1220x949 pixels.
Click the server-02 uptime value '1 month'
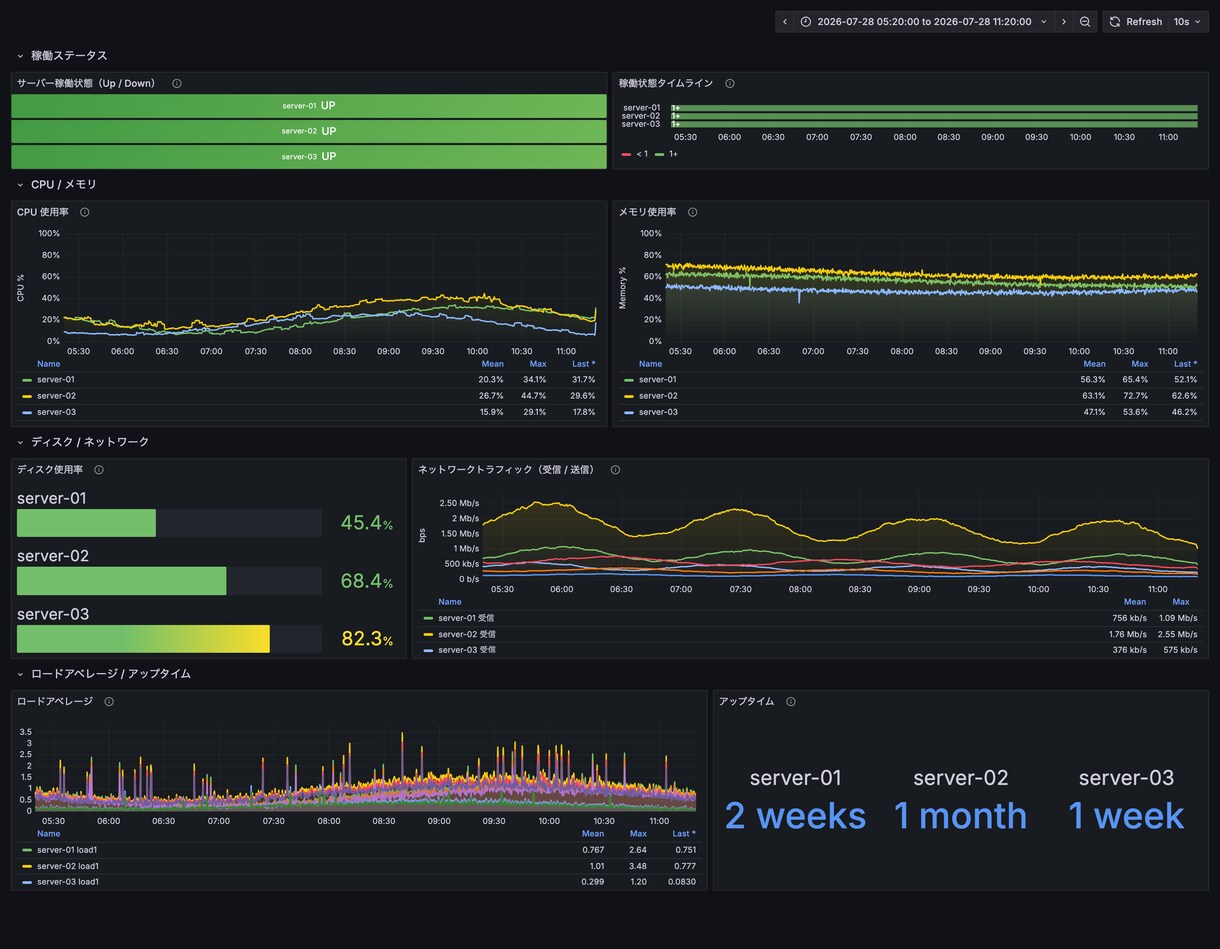pos(960,816)
